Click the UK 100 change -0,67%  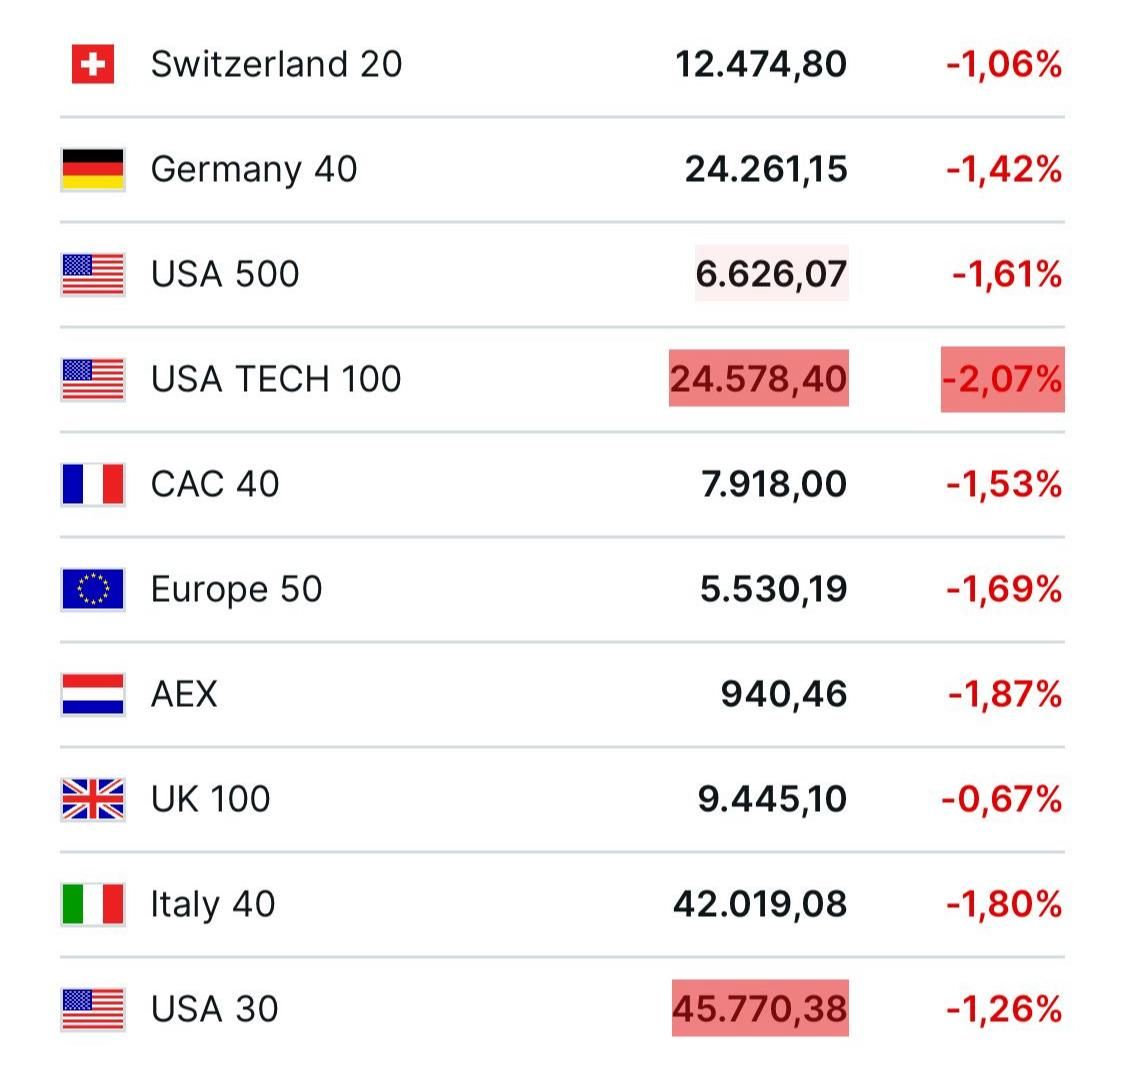(1002, 799)
